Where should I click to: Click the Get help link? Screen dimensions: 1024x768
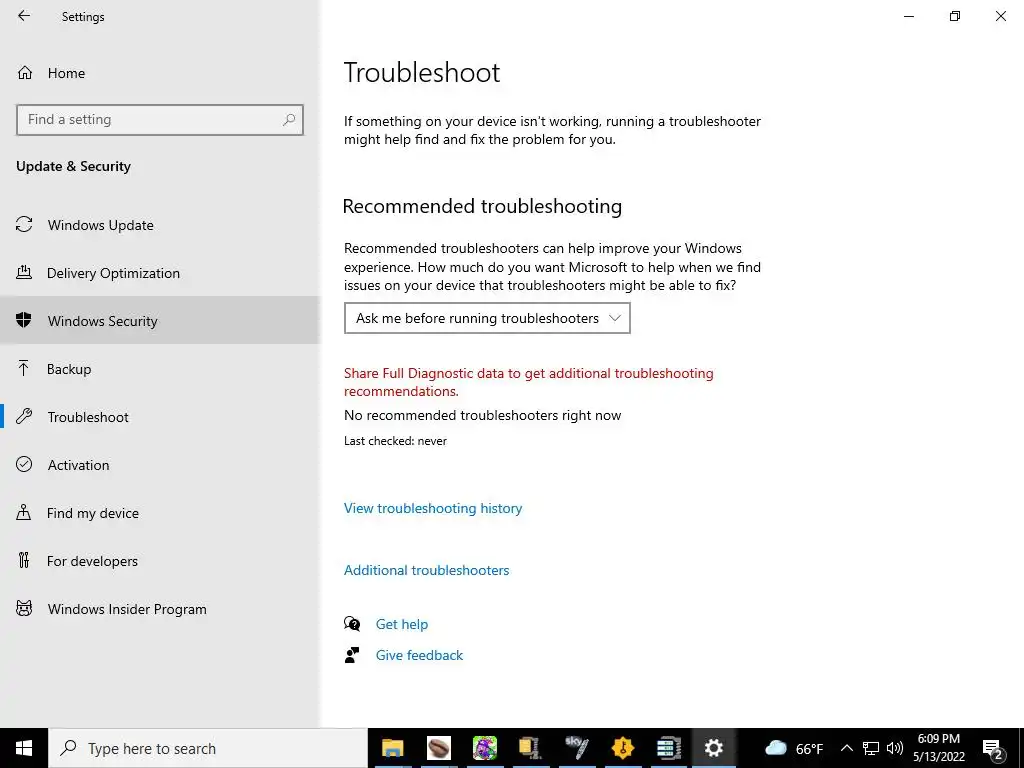[402, 624]
